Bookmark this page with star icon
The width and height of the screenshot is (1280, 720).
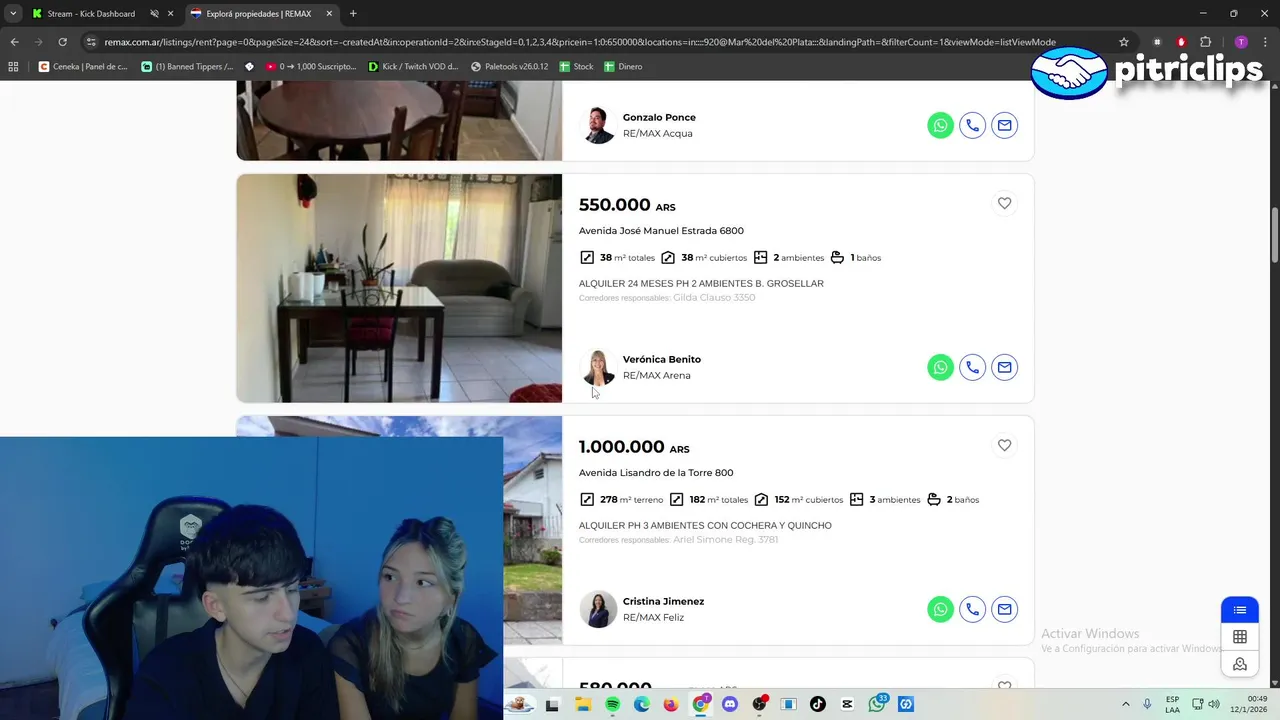pos(1124,42)
